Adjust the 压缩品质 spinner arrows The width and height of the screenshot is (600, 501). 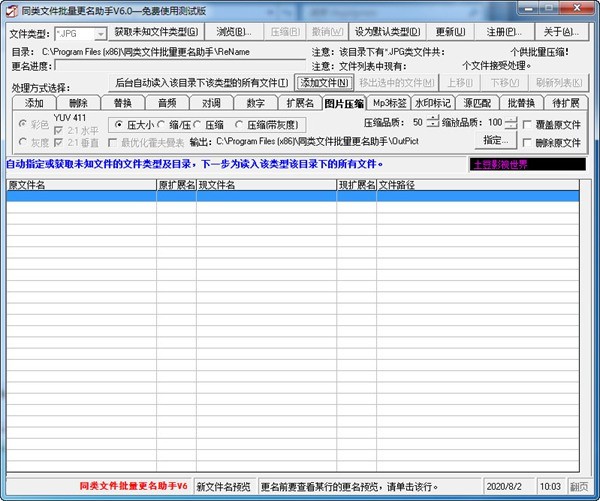click(x=433, y=122)
